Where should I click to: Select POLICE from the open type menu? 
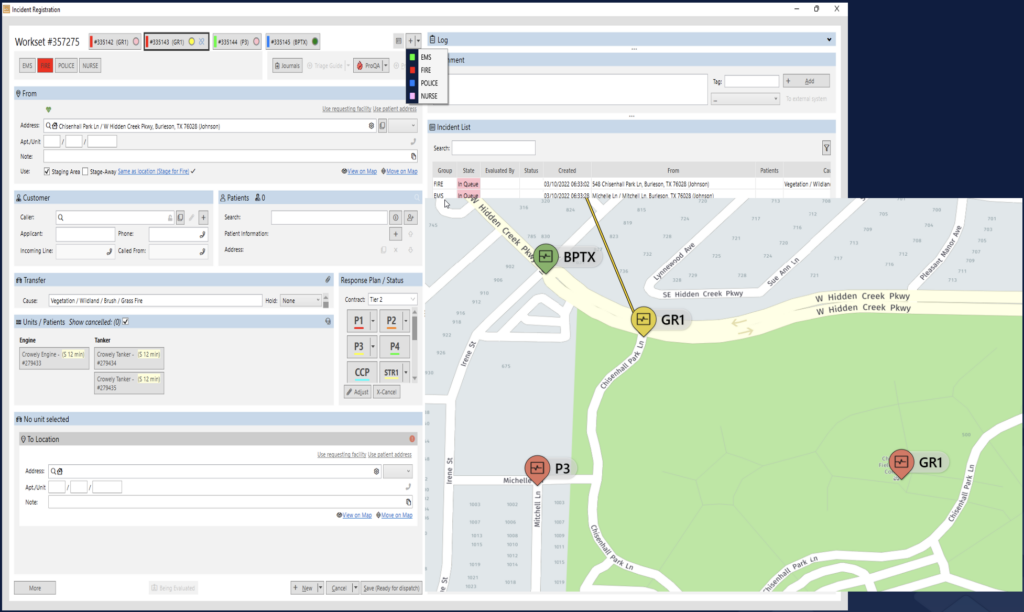tap(428, 83)
